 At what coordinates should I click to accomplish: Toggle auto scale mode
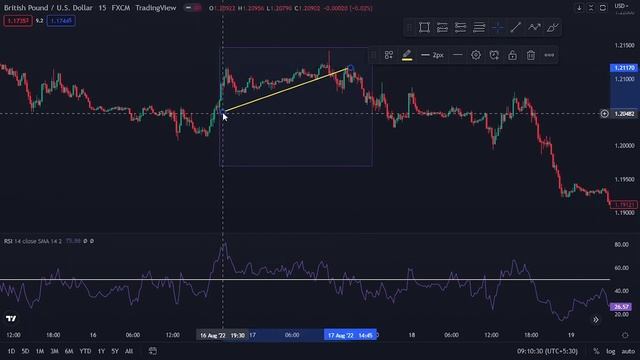point(628,351)
